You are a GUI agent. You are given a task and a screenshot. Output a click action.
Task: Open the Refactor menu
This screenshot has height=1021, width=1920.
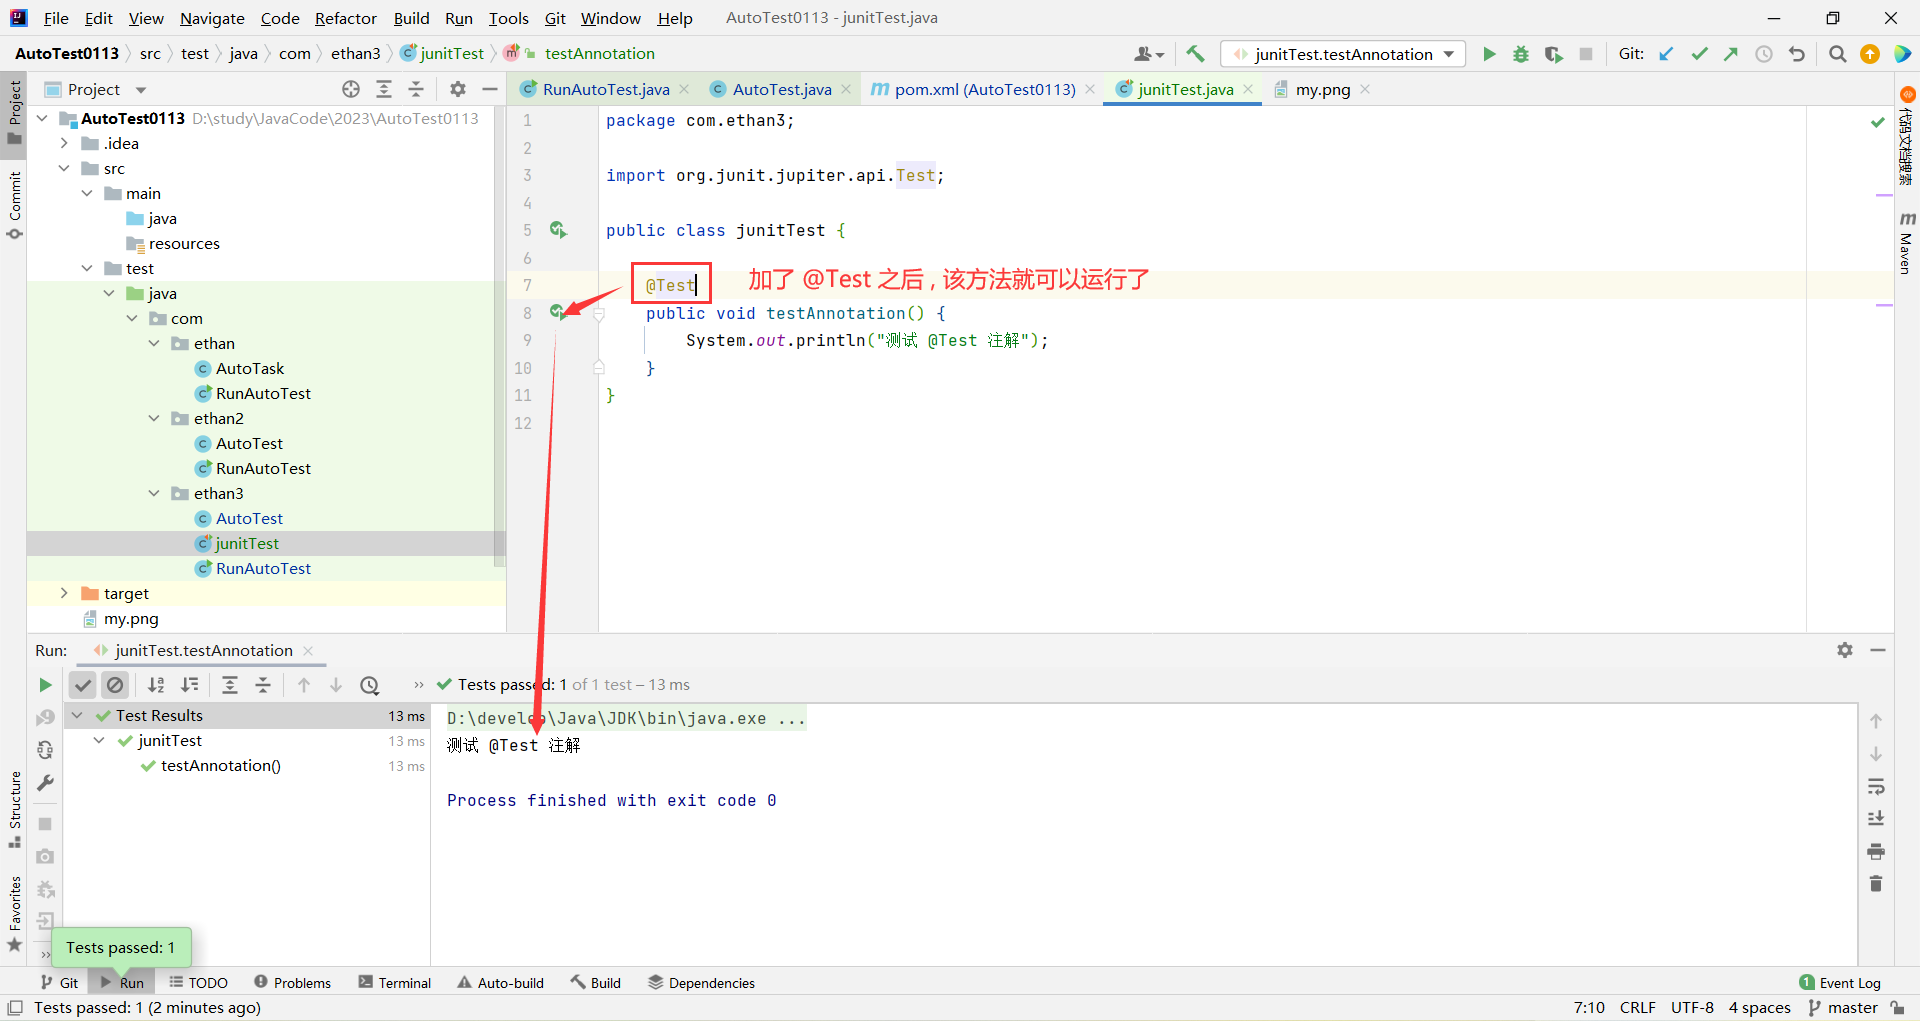(346, 18)
